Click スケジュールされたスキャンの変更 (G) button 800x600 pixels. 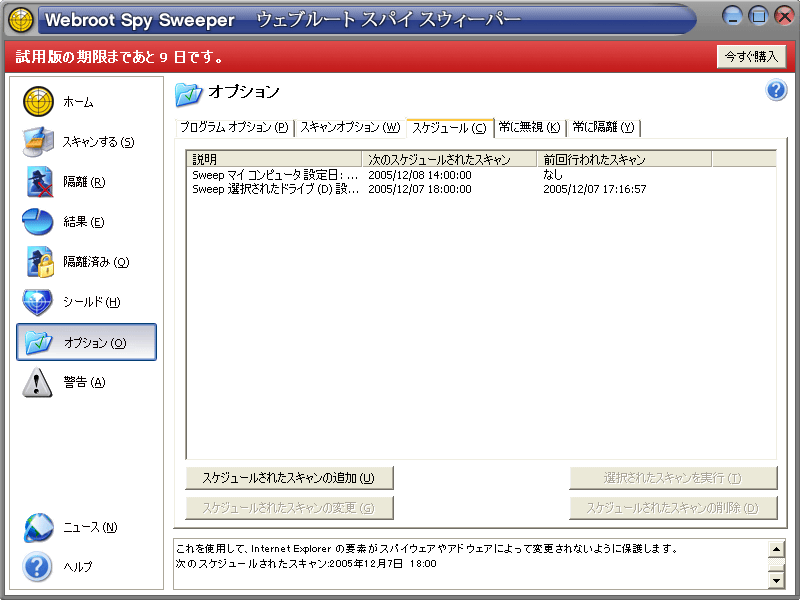click(x=289, y=508)
